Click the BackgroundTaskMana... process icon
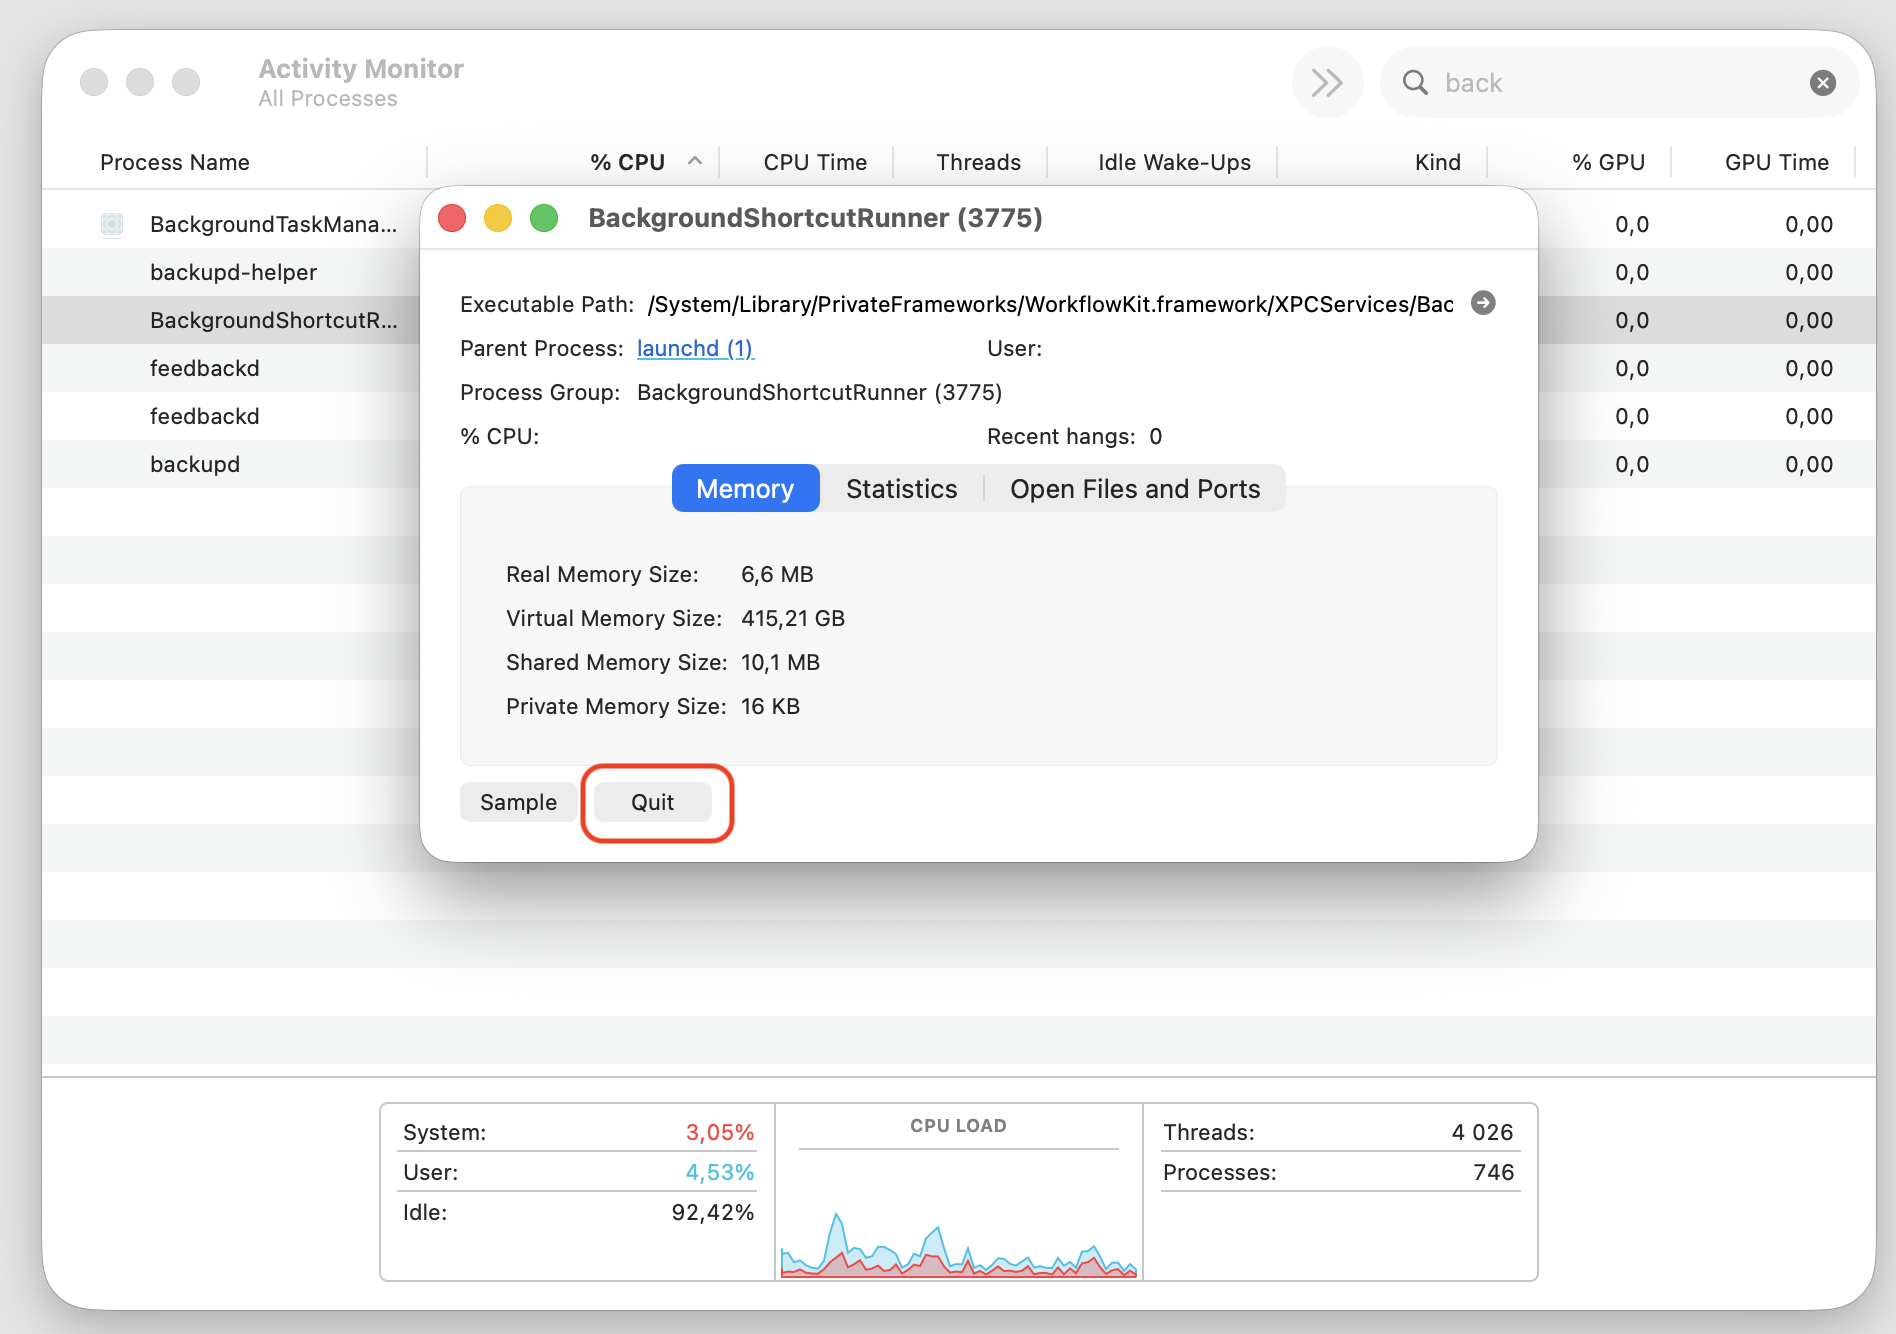This screenshot has width=1896, height=1334. tap(112, 224)
